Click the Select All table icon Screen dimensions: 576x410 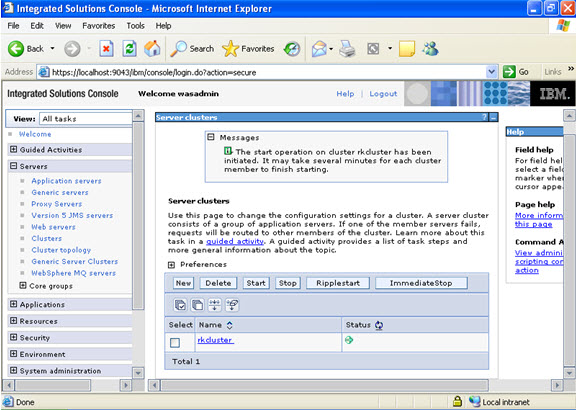tap(180, 305)
